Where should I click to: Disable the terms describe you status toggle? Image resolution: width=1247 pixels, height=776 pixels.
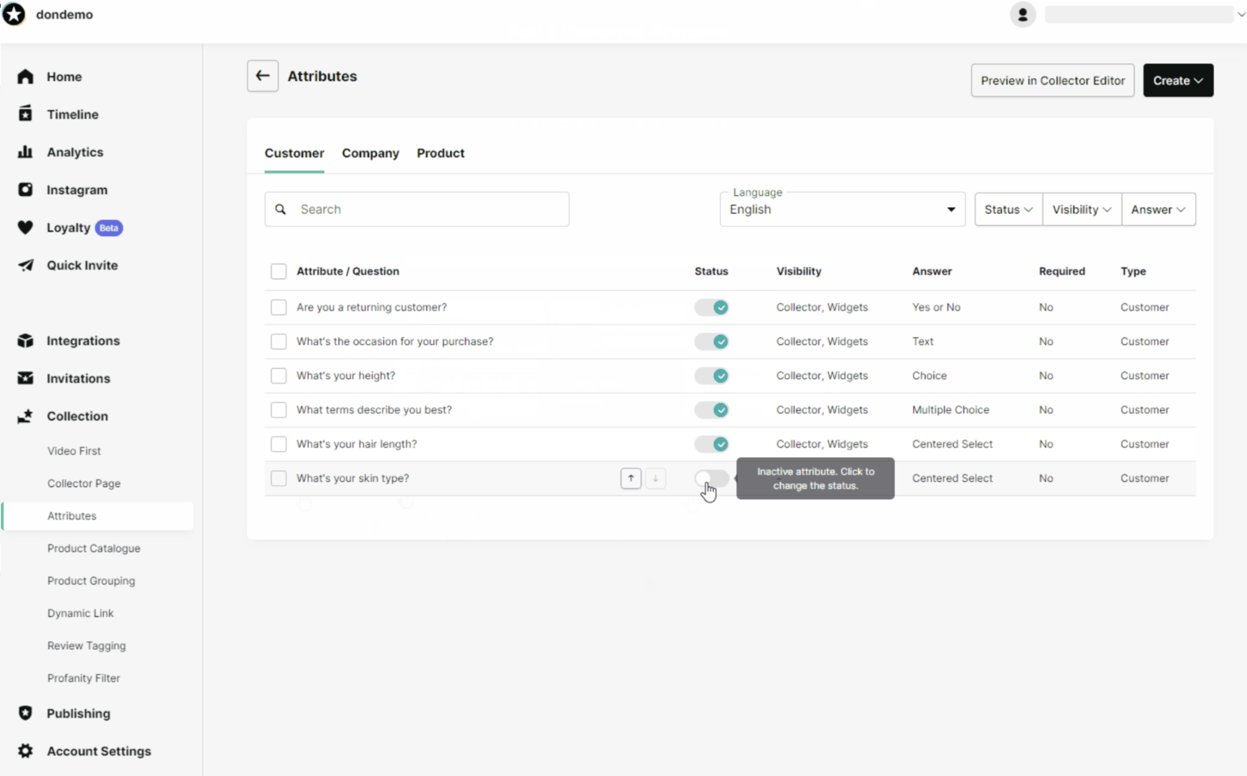point(712,410)
